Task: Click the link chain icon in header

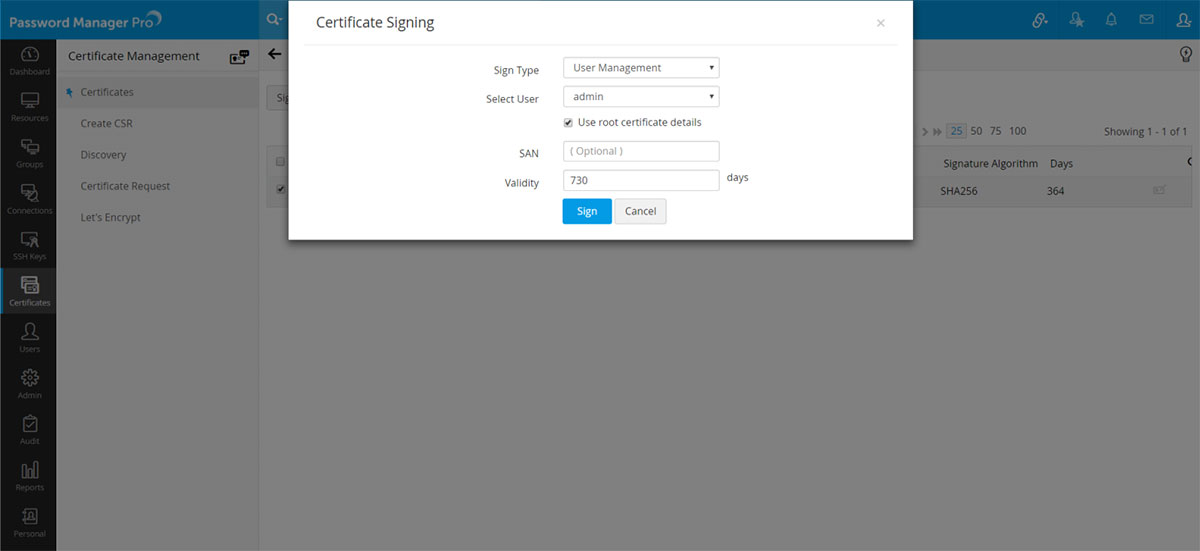Action: (1040, 20)
